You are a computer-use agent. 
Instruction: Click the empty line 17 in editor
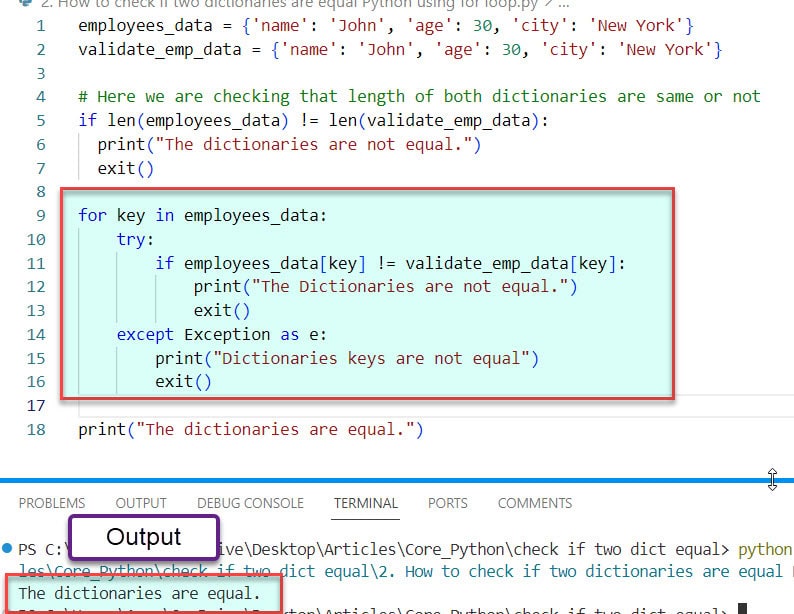[435, 406]
